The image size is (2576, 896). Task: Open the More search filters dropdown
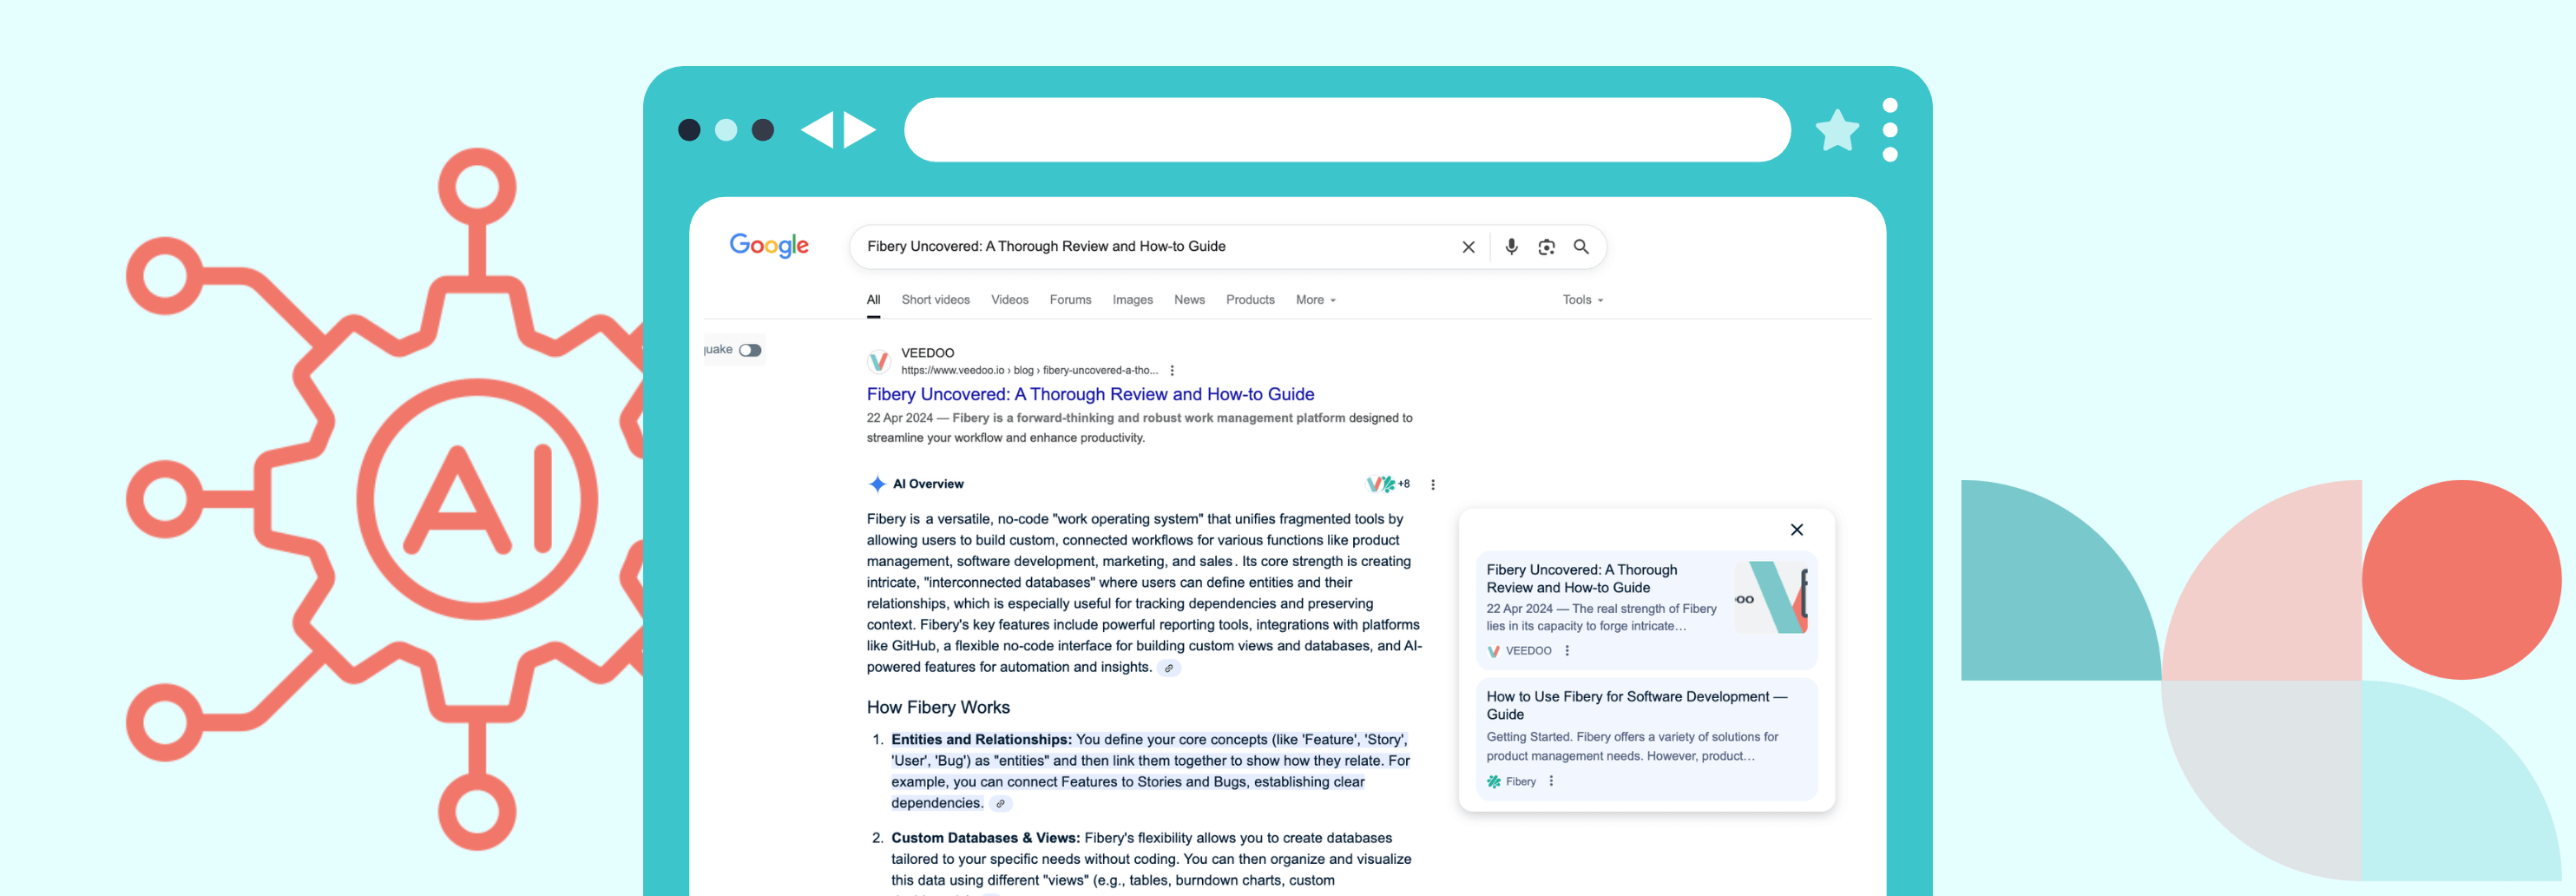(1315, 299)
